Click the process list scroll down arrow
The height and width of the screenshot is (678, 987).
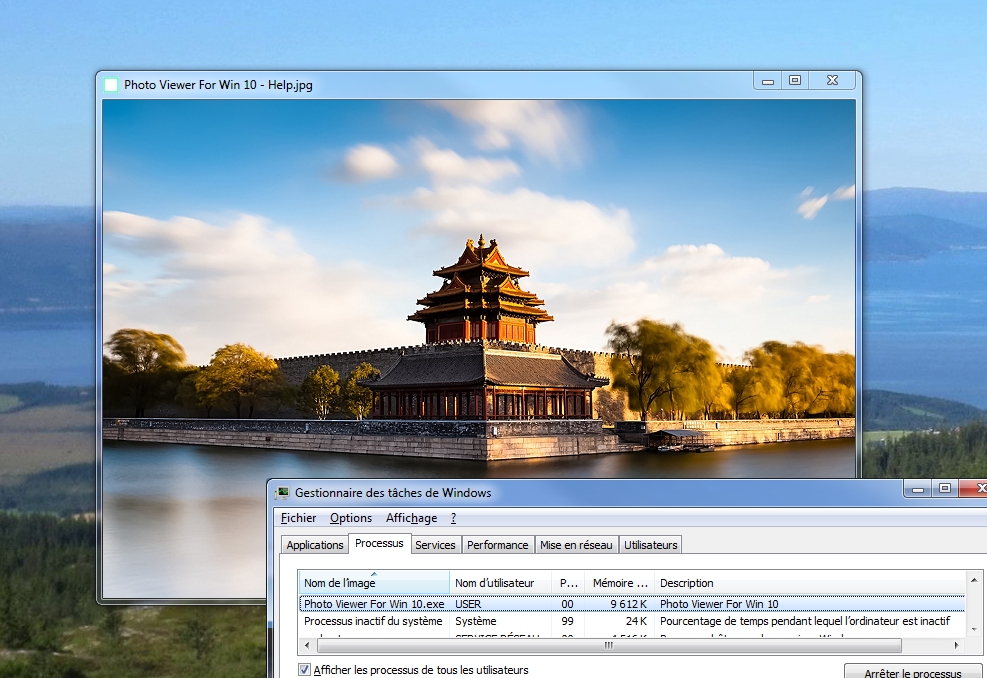click(x=974, y=629)
